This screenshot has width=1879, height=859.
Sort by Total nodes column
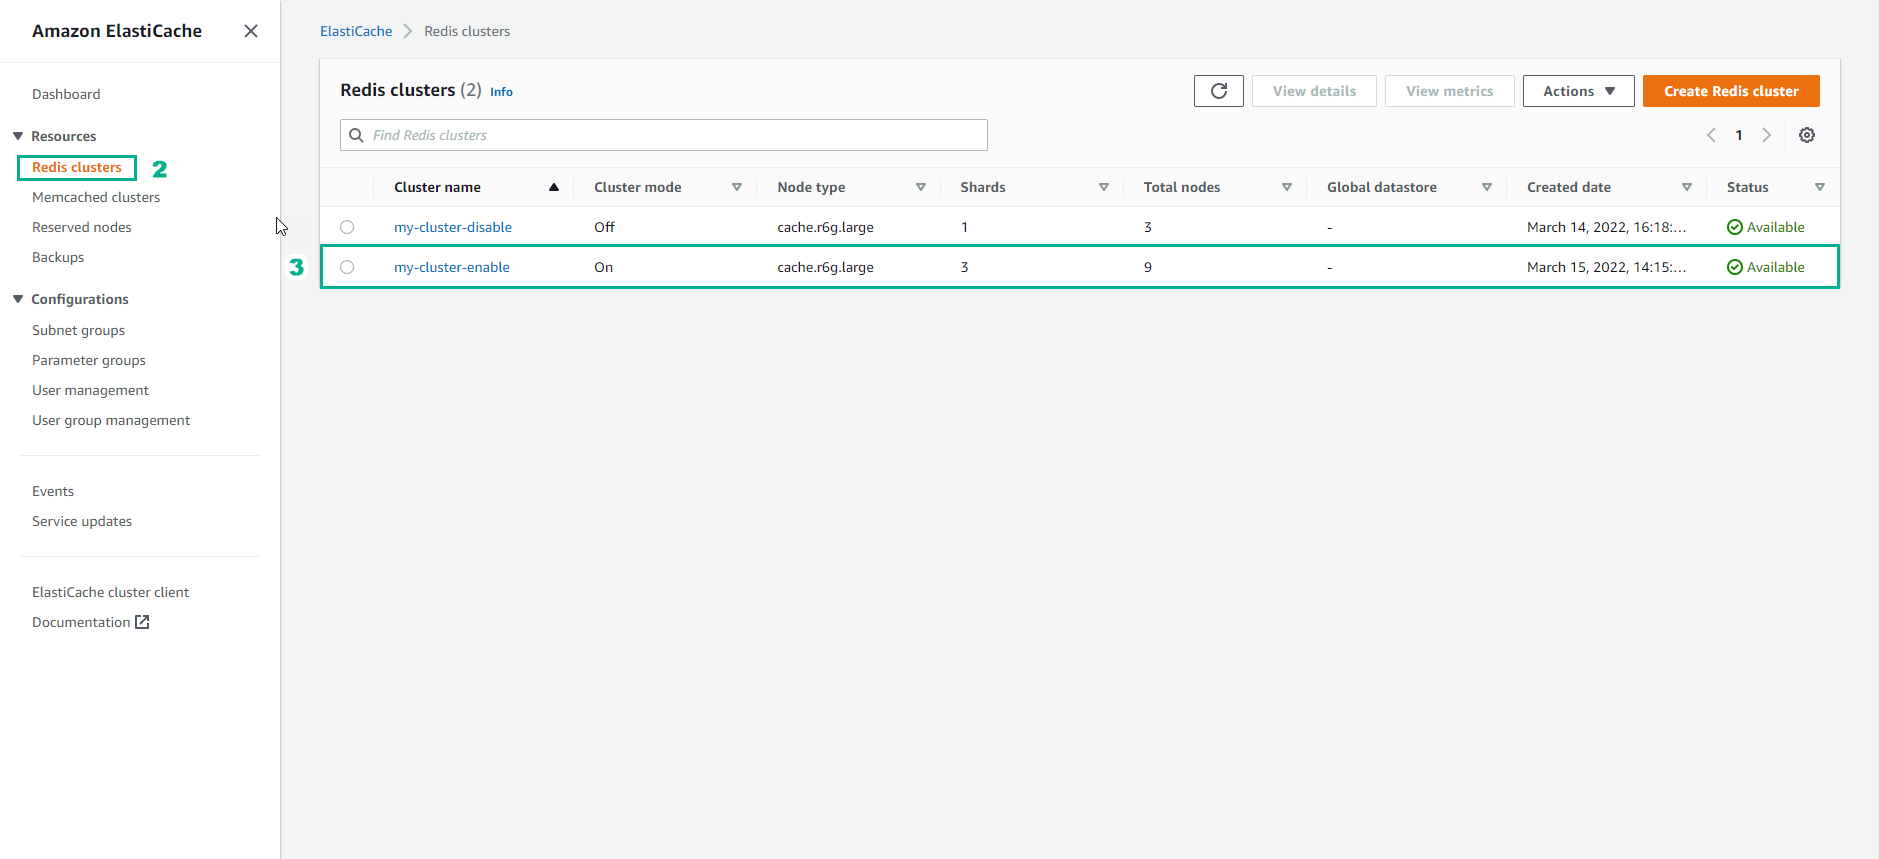click(1286, 187)
